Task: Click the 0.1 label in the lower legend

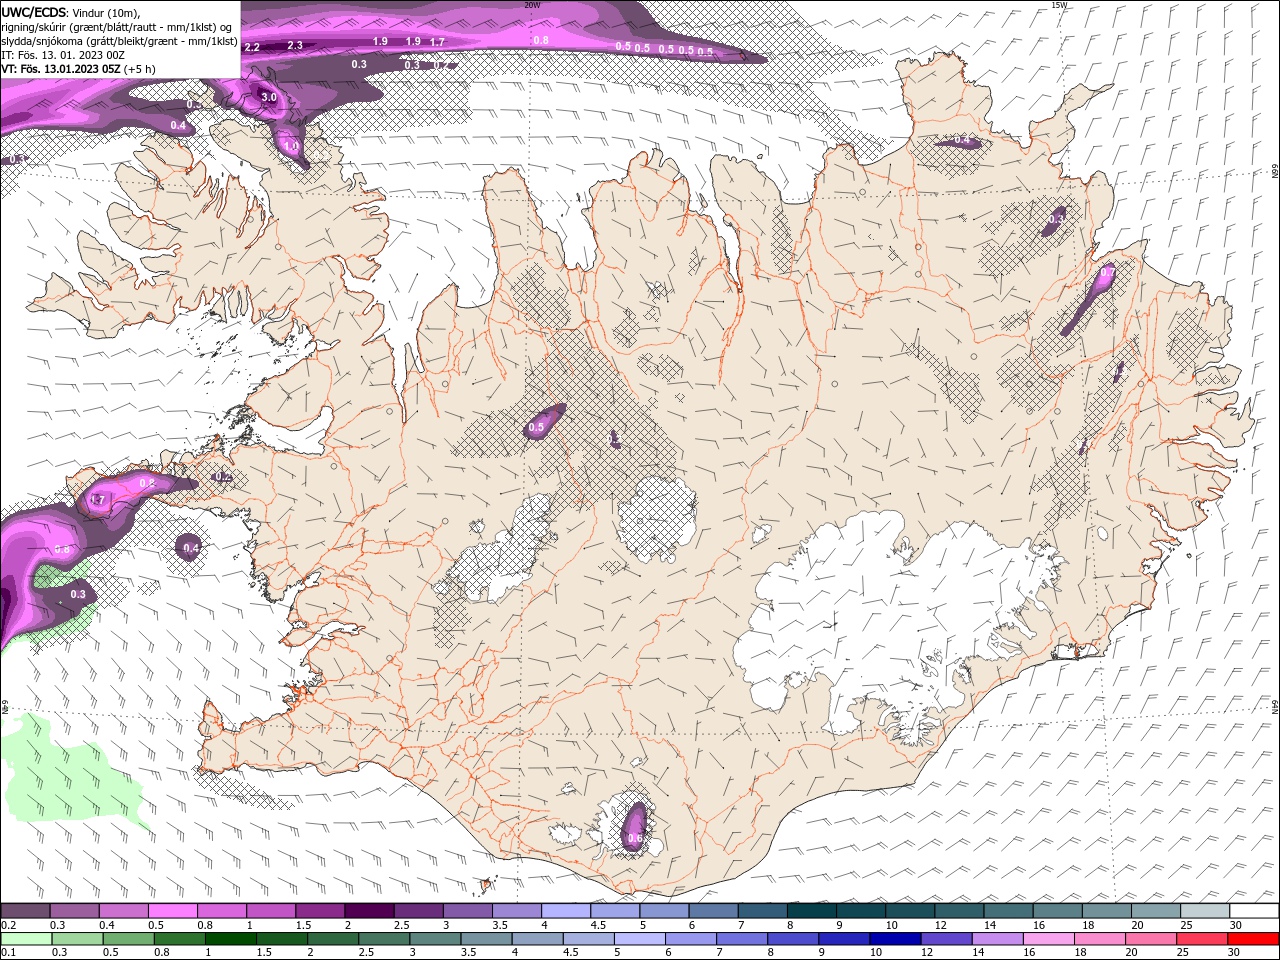Action: click(x=9, y=953)
